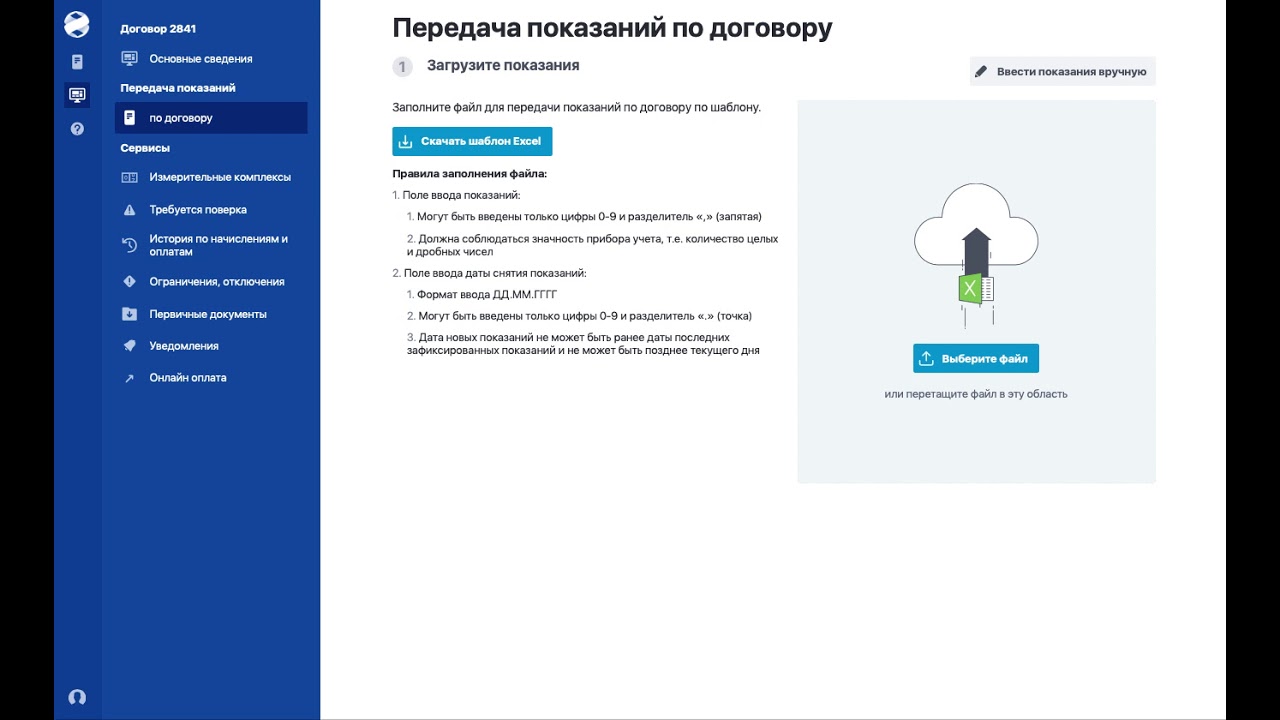Open the documents icon in the narrow sidebar
Viewport: 1280px width, 720px height.
(77, 62)
